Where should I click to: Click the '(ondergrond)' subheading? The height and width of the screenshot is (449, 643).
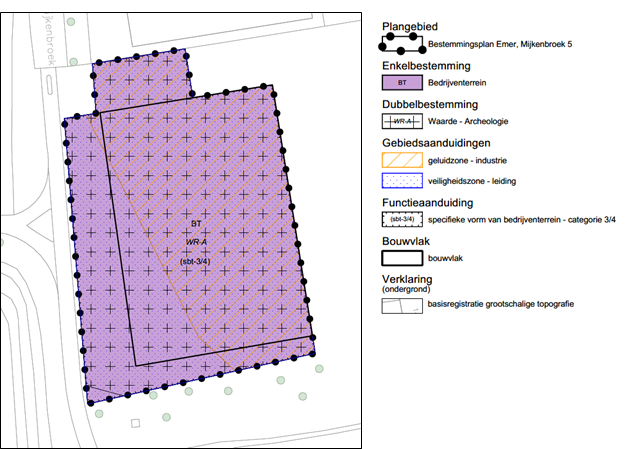[406, 289]
